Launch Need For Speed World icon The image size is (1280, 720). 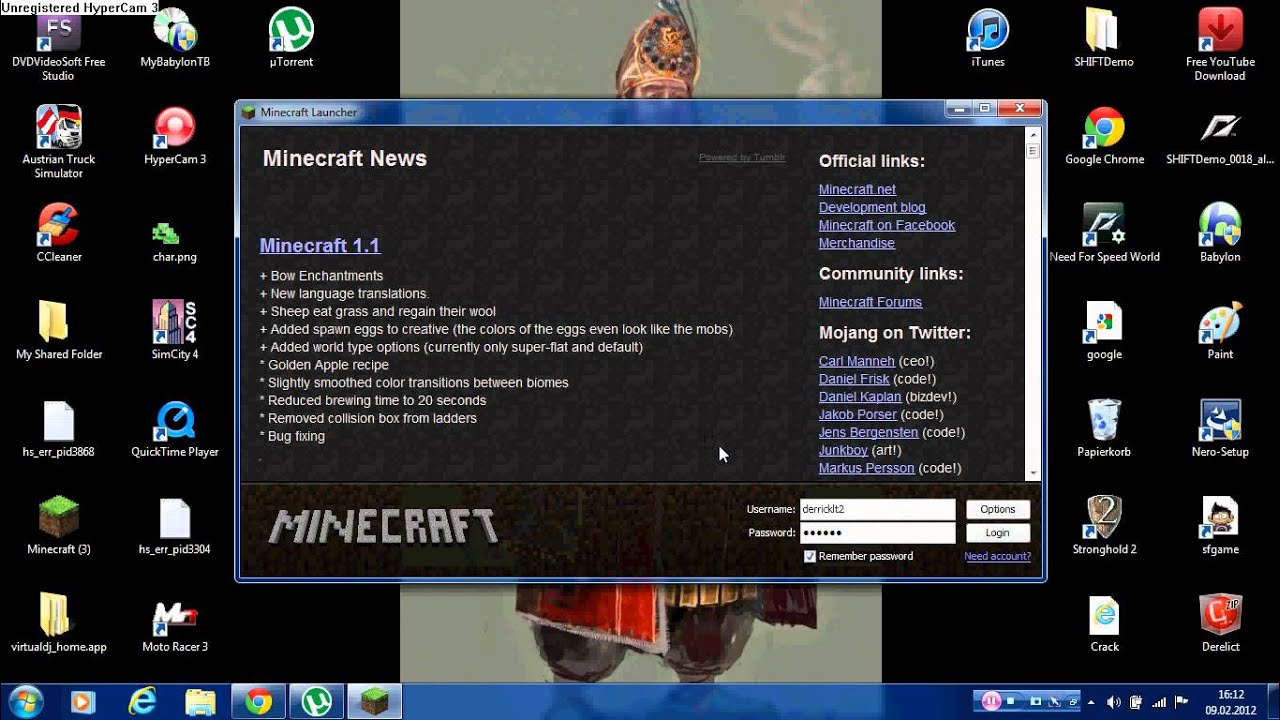1104,234
